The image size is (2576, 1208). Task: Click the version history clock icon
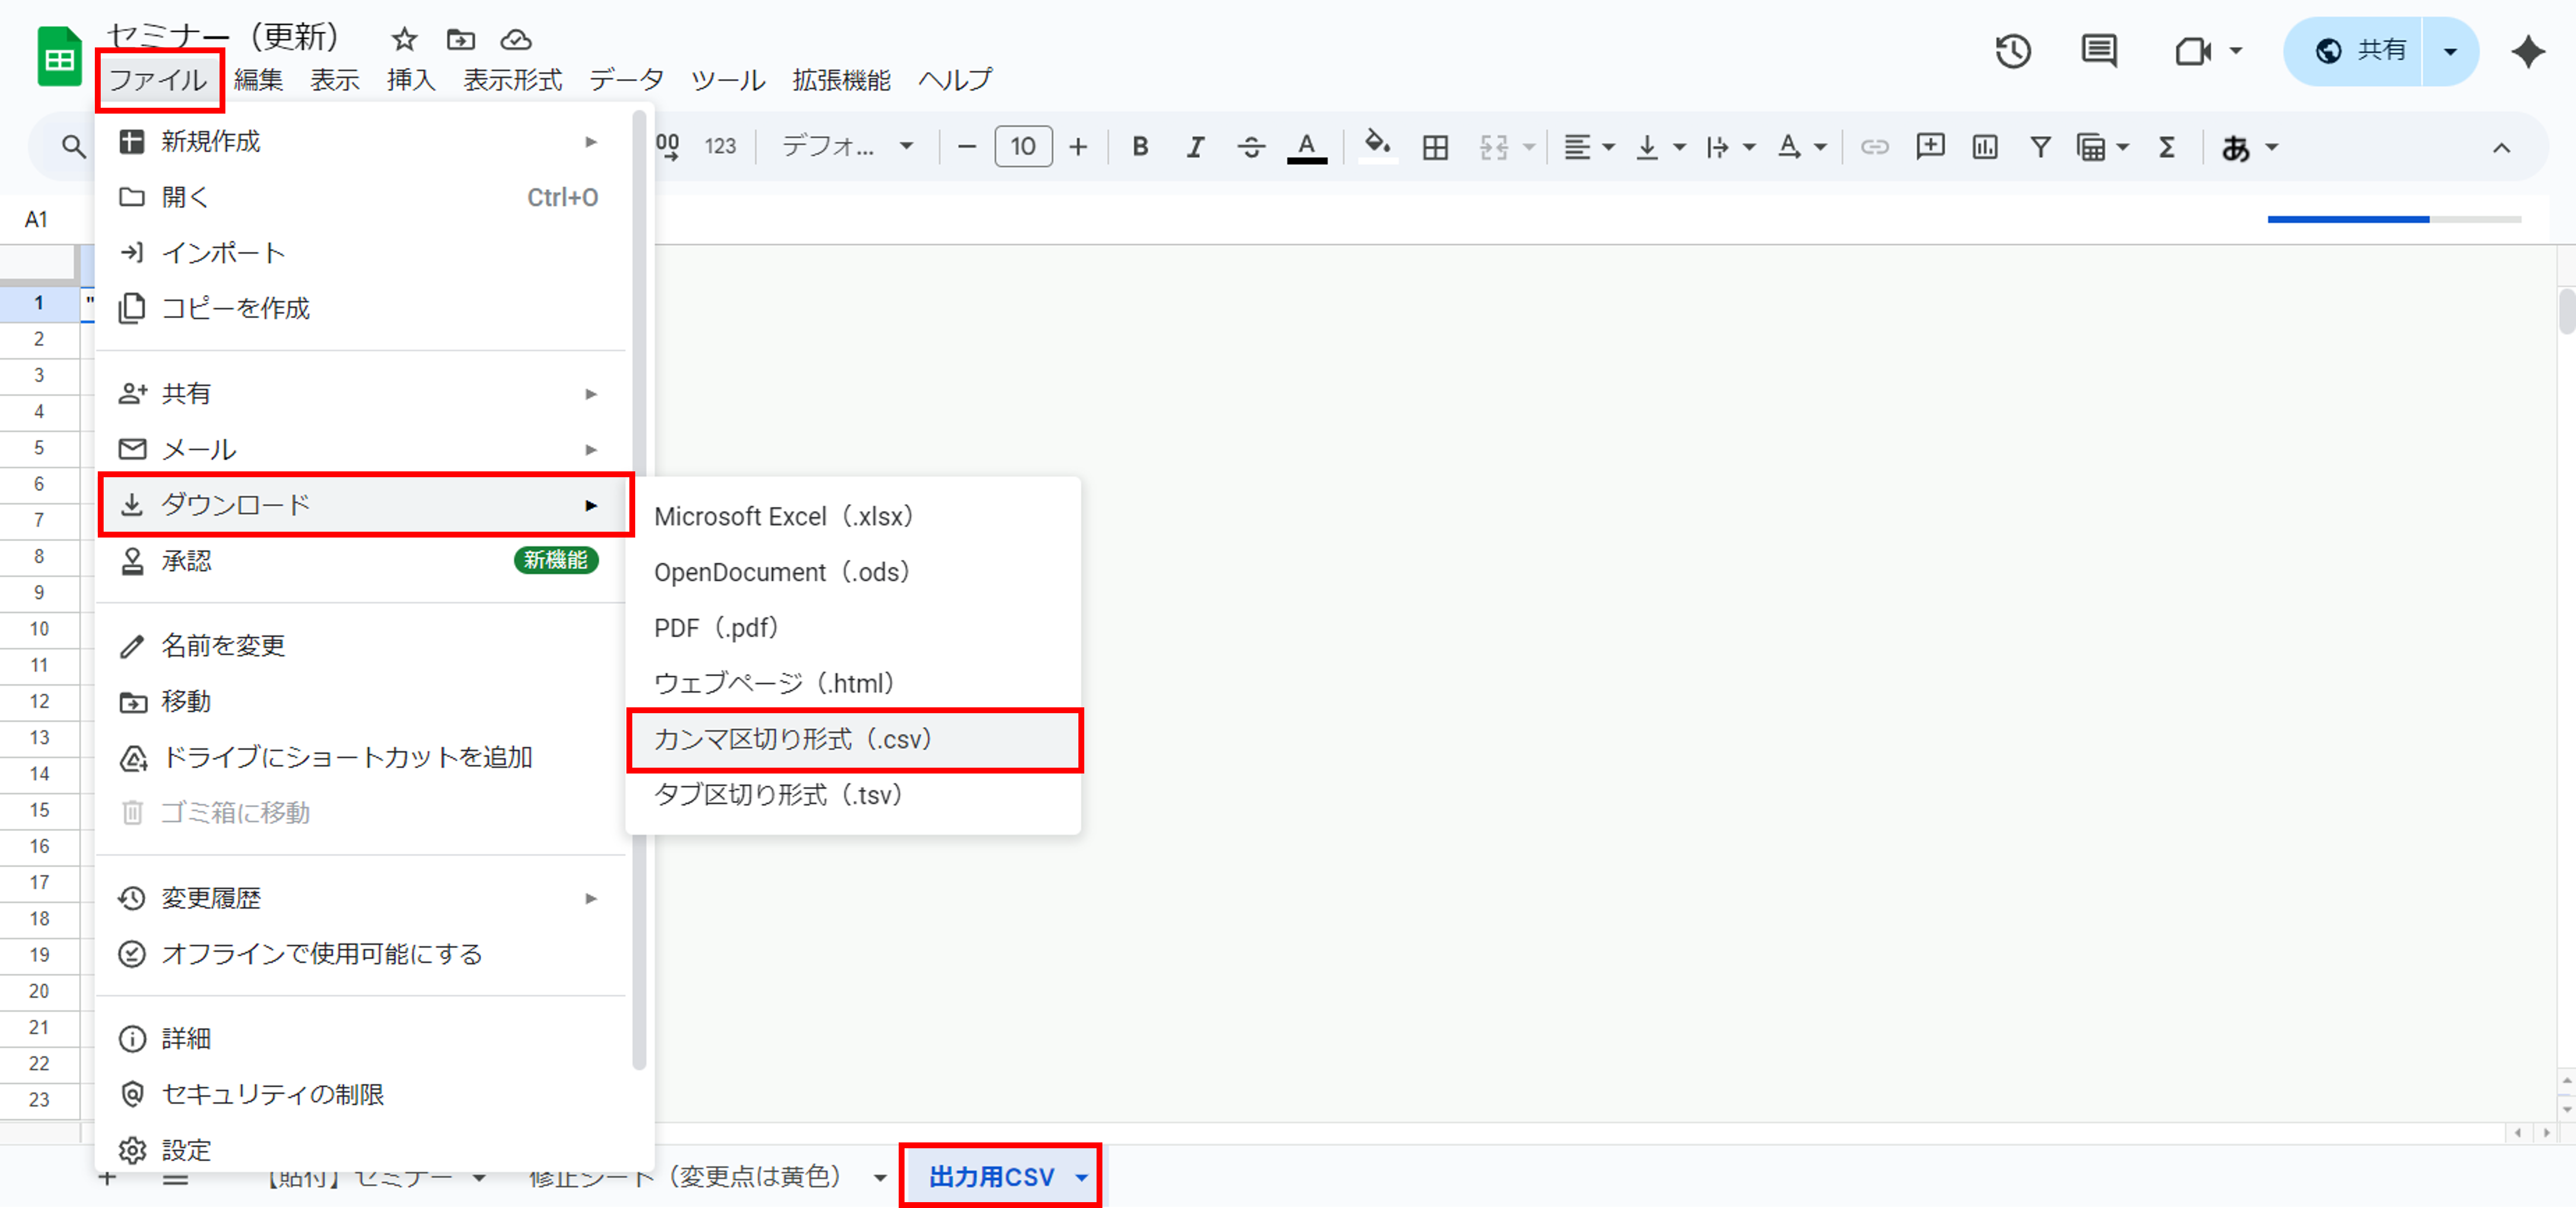[x=2013, y=51]
